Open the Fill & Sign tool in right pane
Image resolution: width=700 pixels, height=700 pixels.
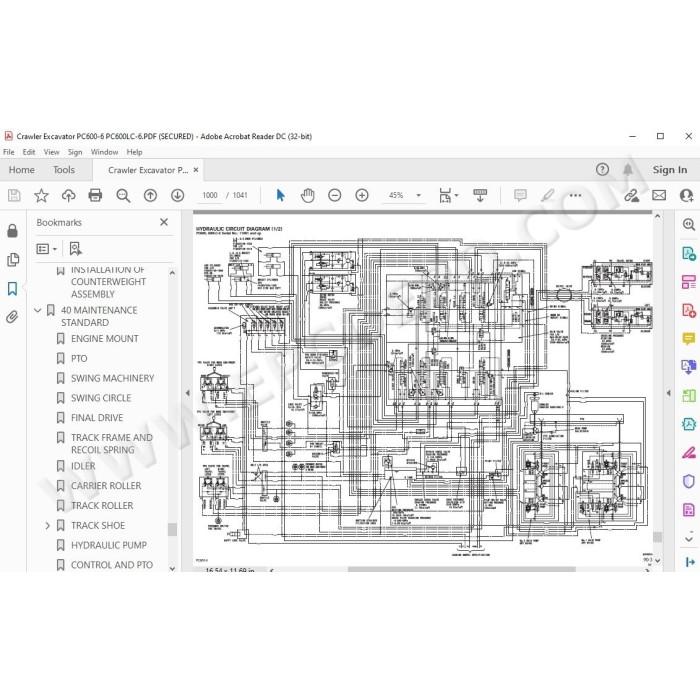[x=689, y=453]
